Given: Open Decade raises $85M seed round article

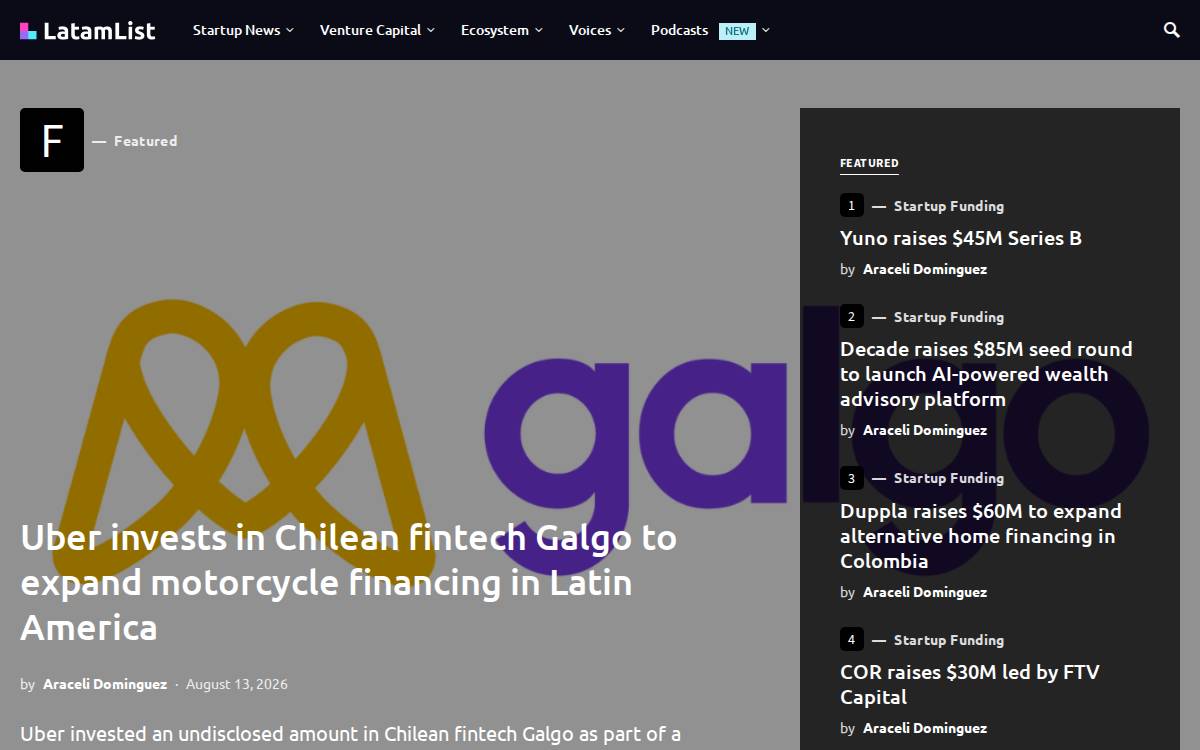Looking at the screenshot, I should click(x=986, y=374).
